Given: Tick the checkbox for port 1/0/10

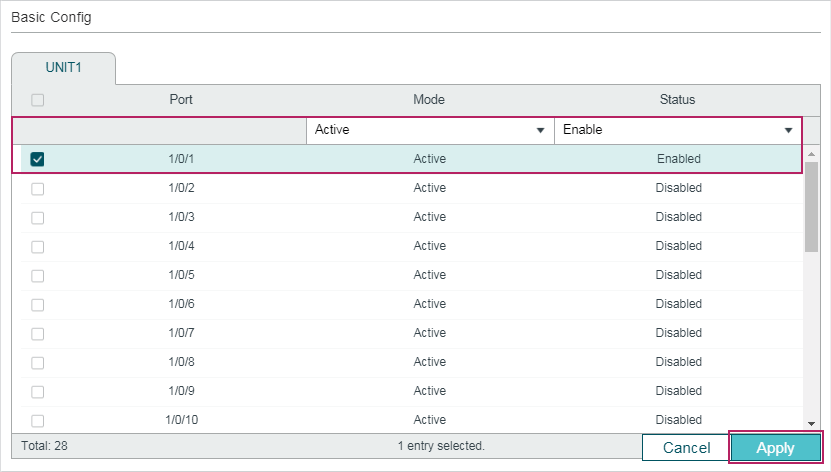Looking at the screenshot, I should click(38, 421).
